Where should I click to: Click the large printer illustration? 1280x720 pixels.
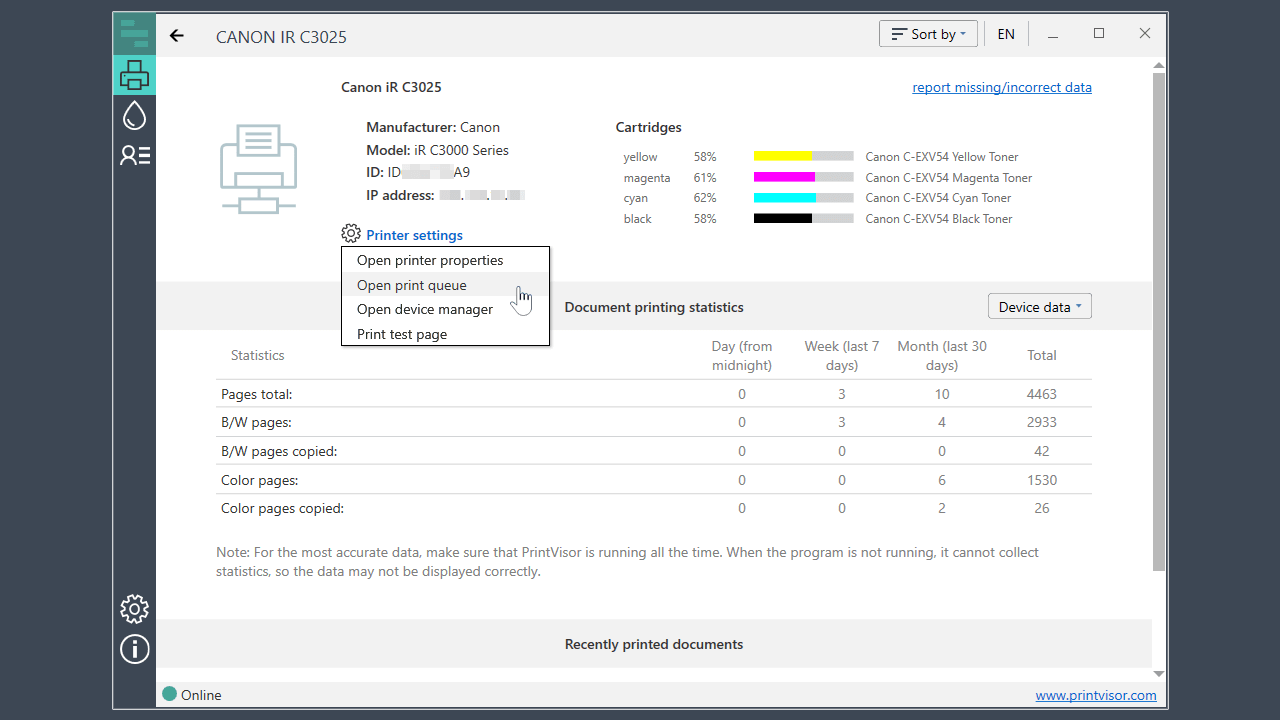click(257, 168)
